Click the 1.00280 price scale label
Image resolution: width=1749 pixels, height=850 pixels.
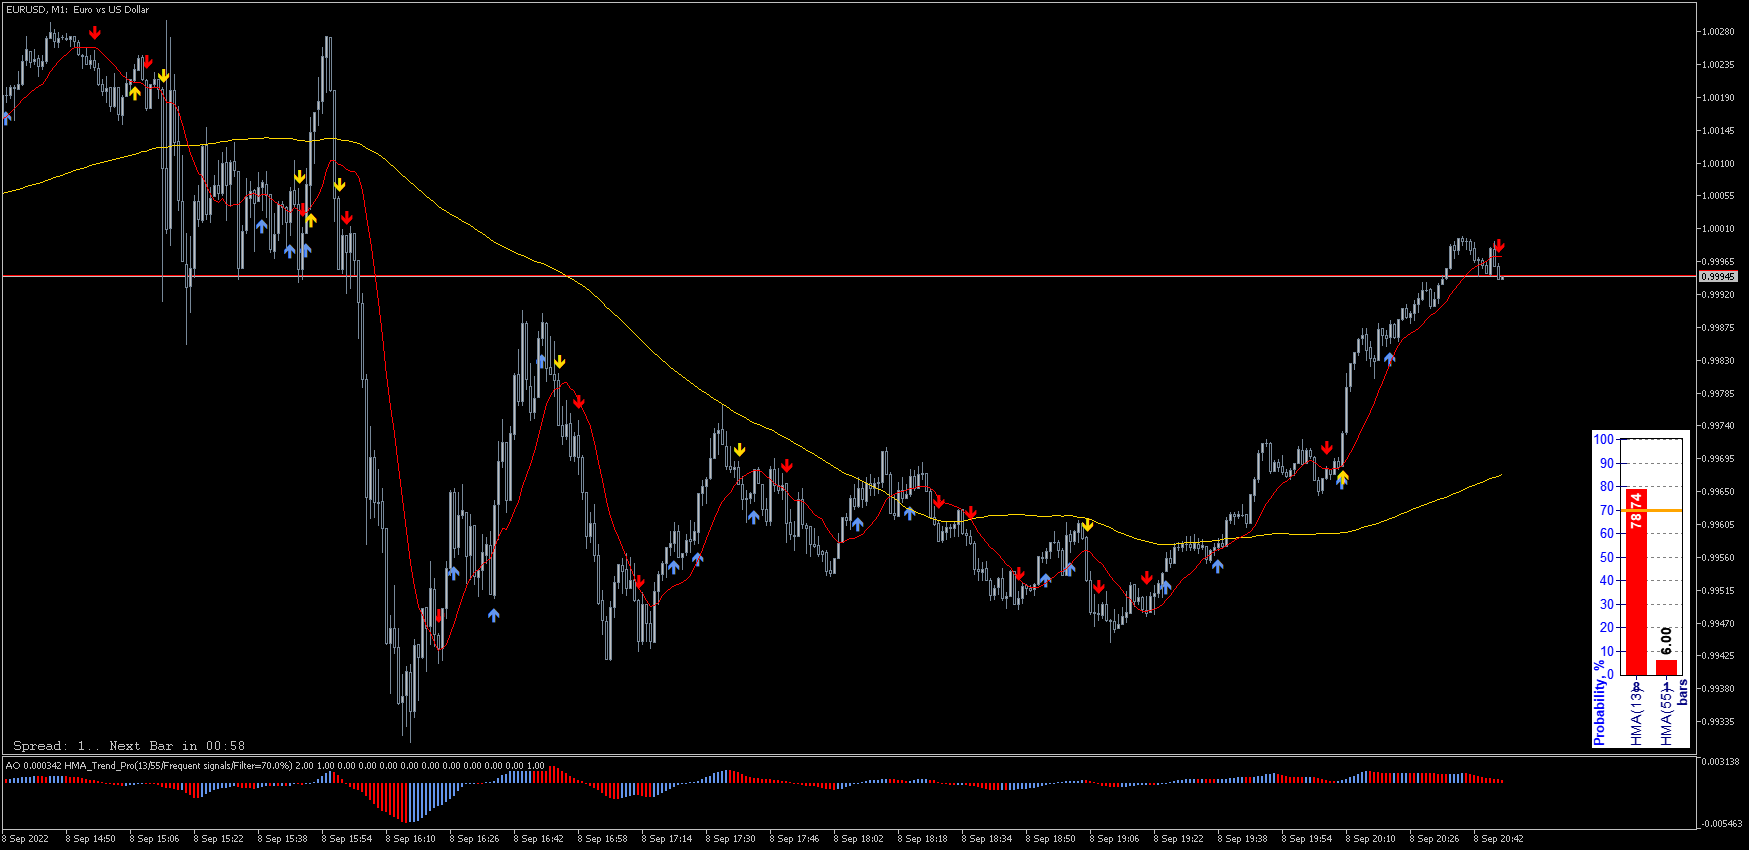coord(1718,32)
